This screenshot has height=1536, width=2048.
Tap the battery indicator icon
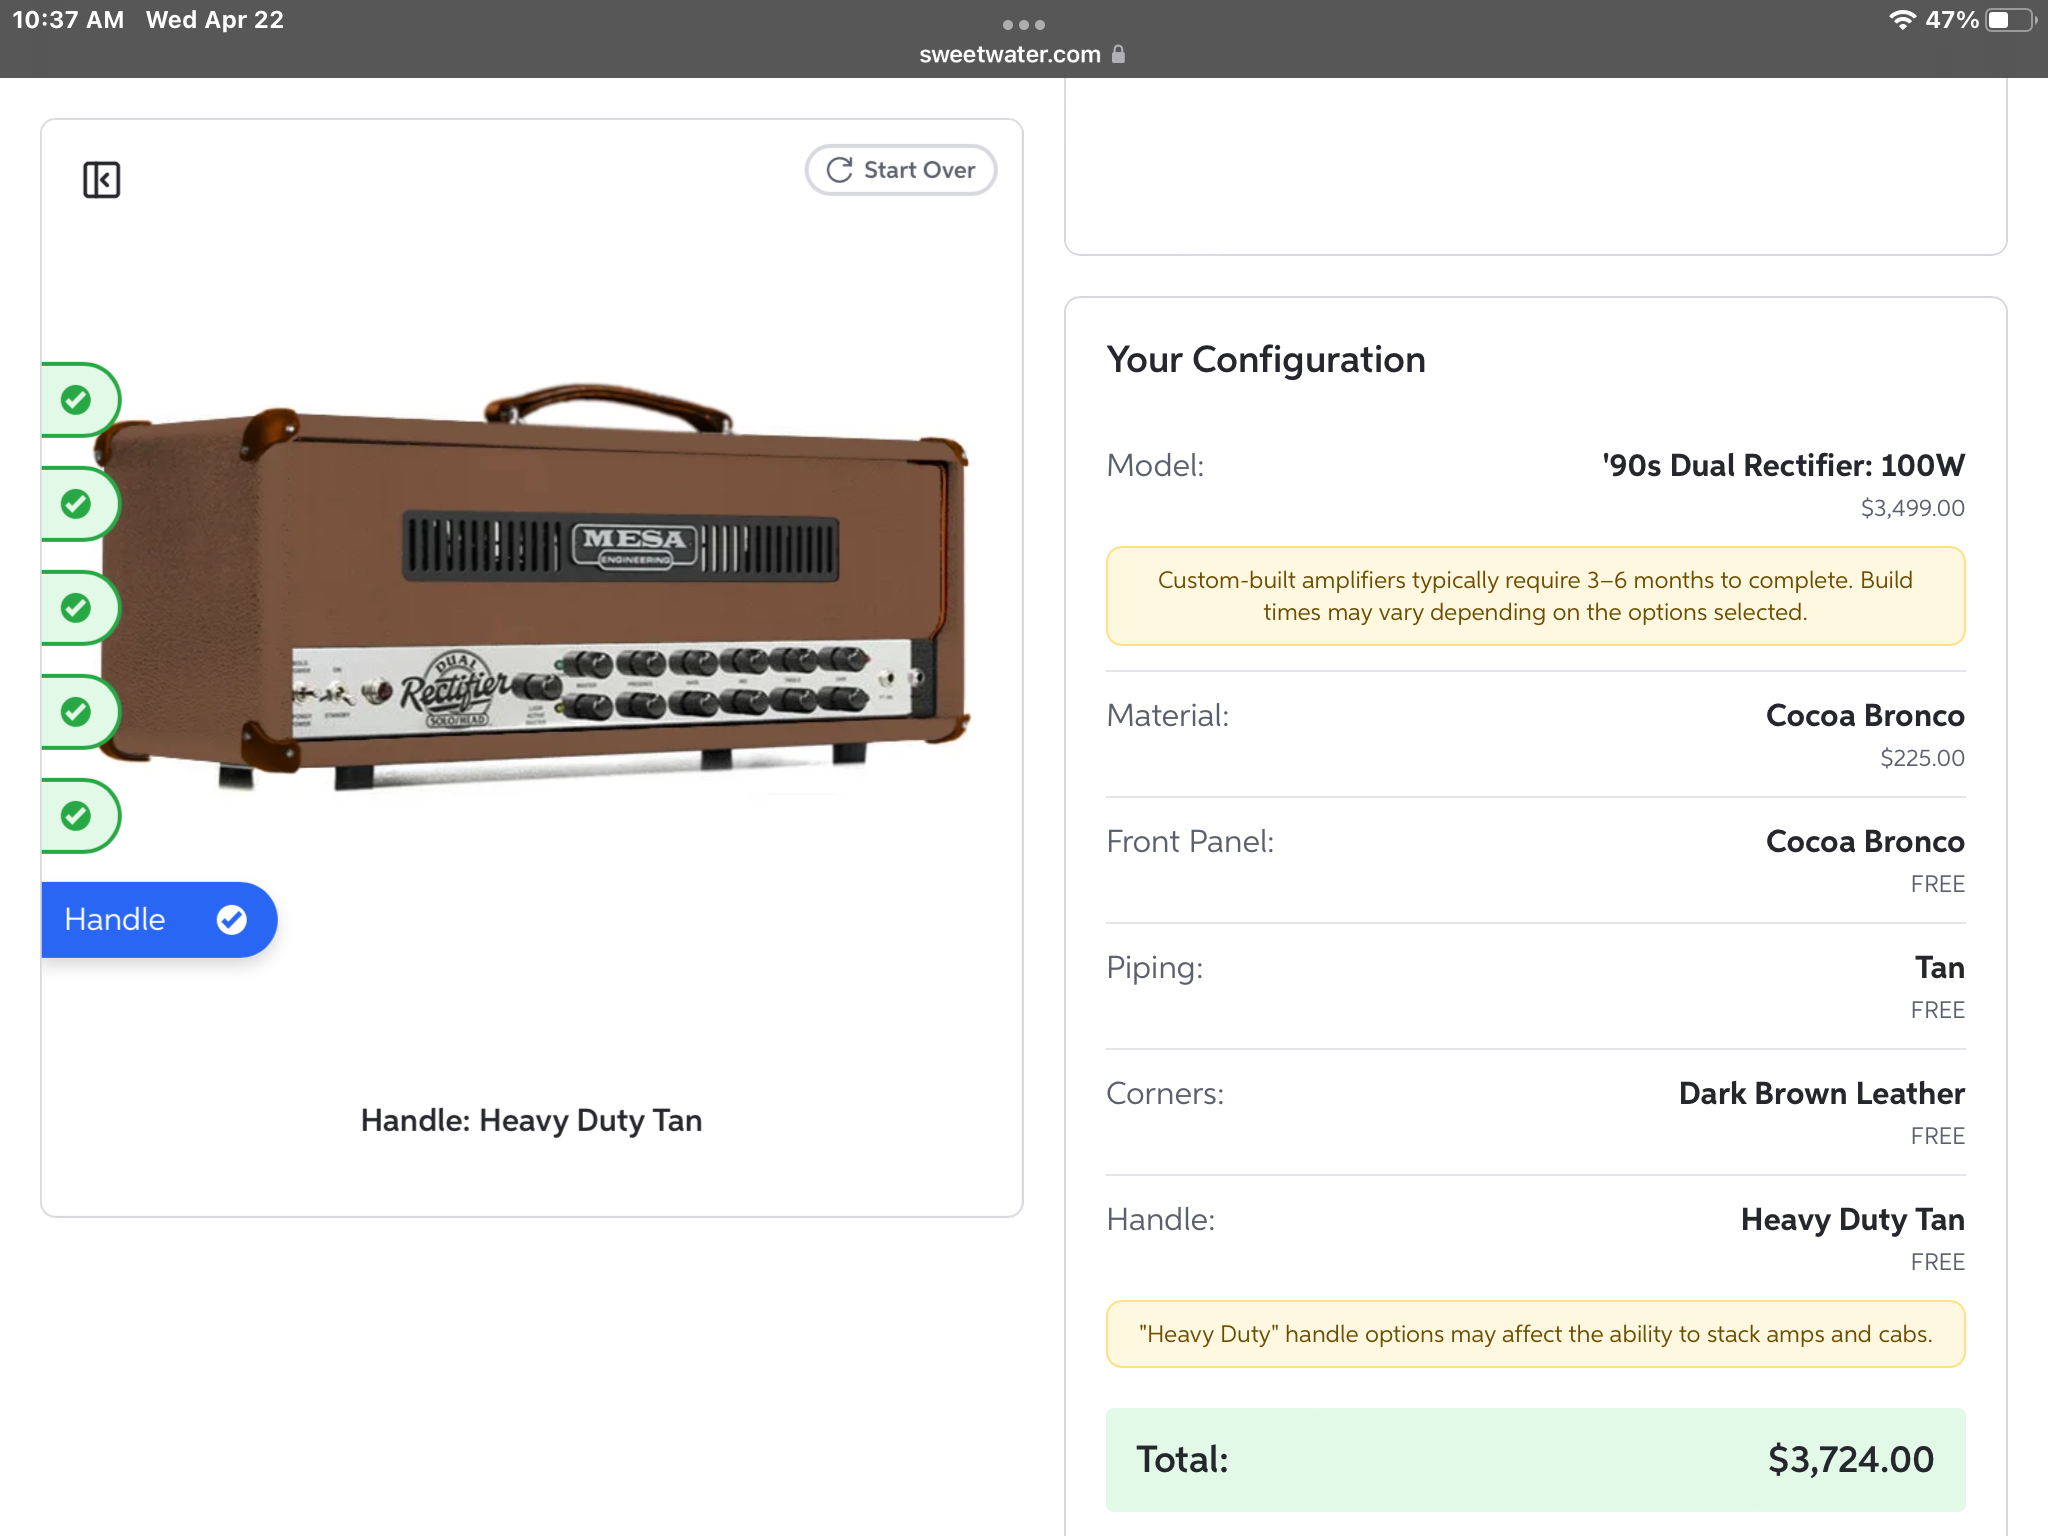[x=2012, y=20]
